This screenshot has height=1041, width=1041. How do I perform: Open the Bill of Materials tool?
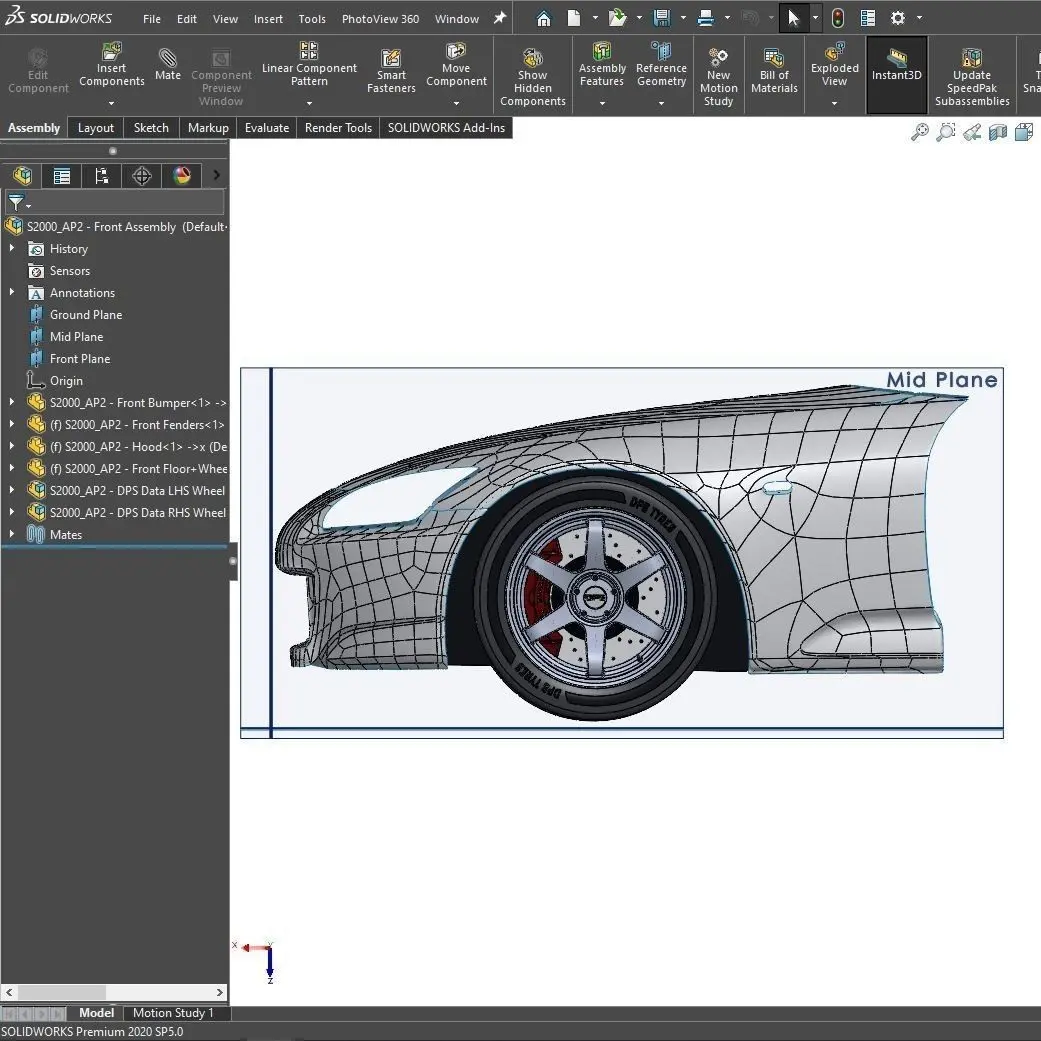[774, 70]
